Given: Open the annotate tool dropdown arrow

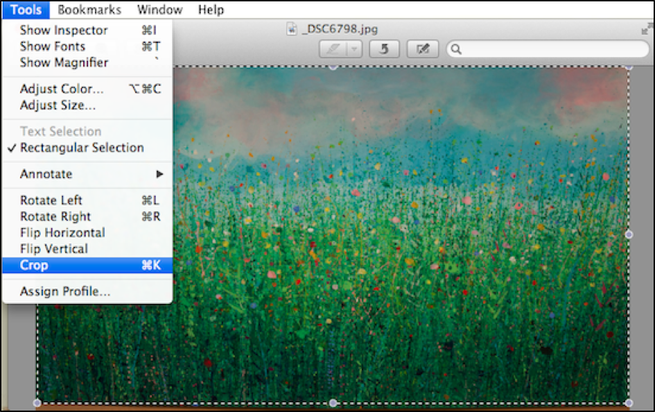Looking at the screenshot, I should pyautogui.click(x=354, y=49).
